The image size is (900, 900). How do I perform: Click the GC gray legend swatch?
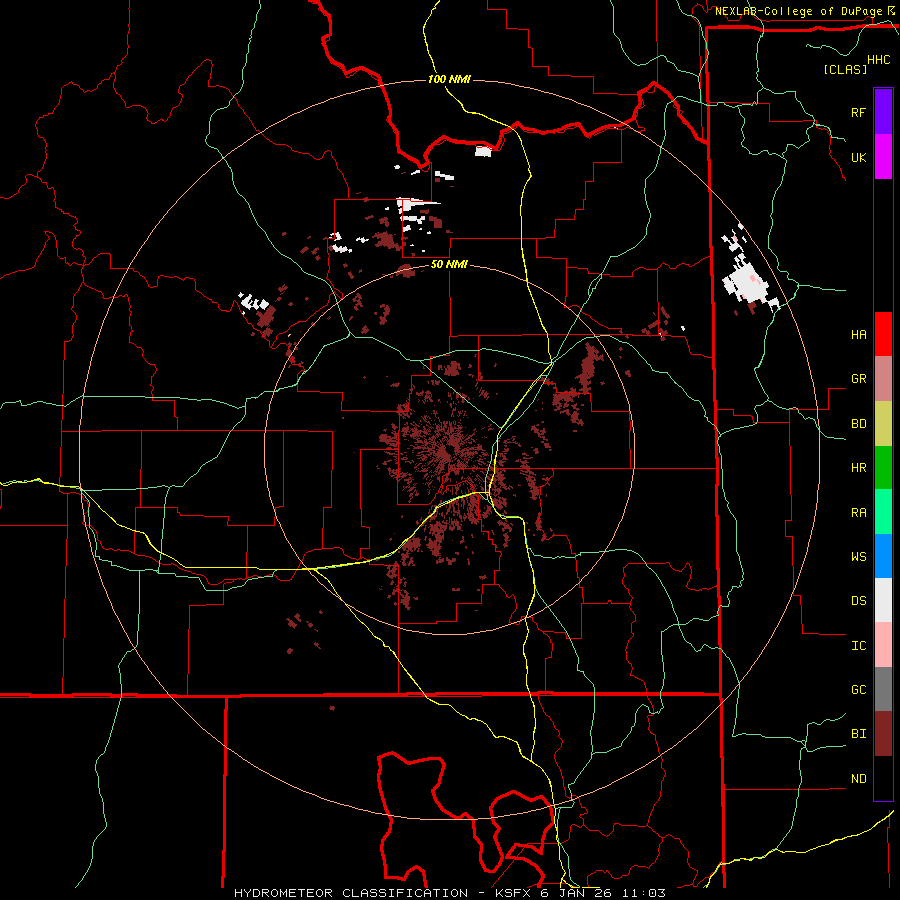point(883,689)
